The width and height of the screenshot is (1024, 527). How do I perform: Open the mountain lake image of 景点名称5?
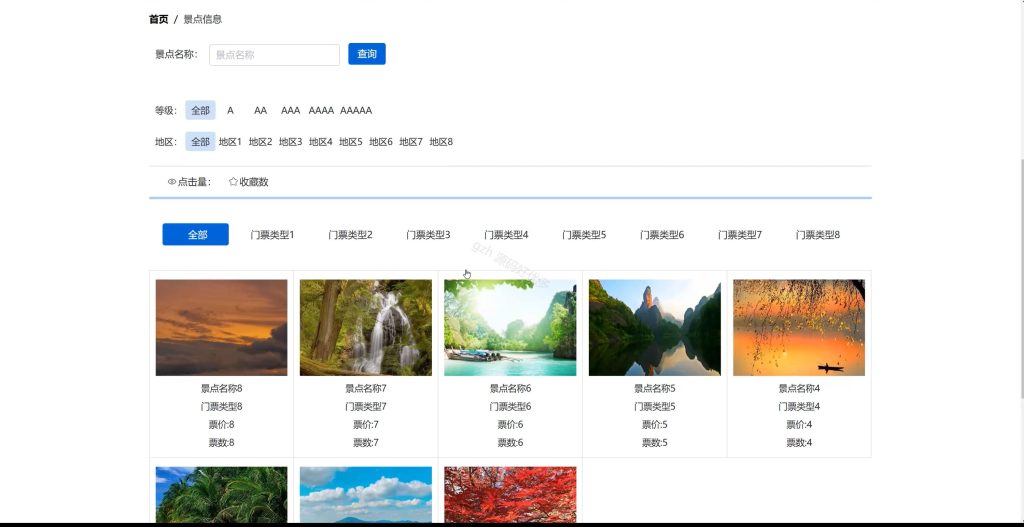point(654,328)
